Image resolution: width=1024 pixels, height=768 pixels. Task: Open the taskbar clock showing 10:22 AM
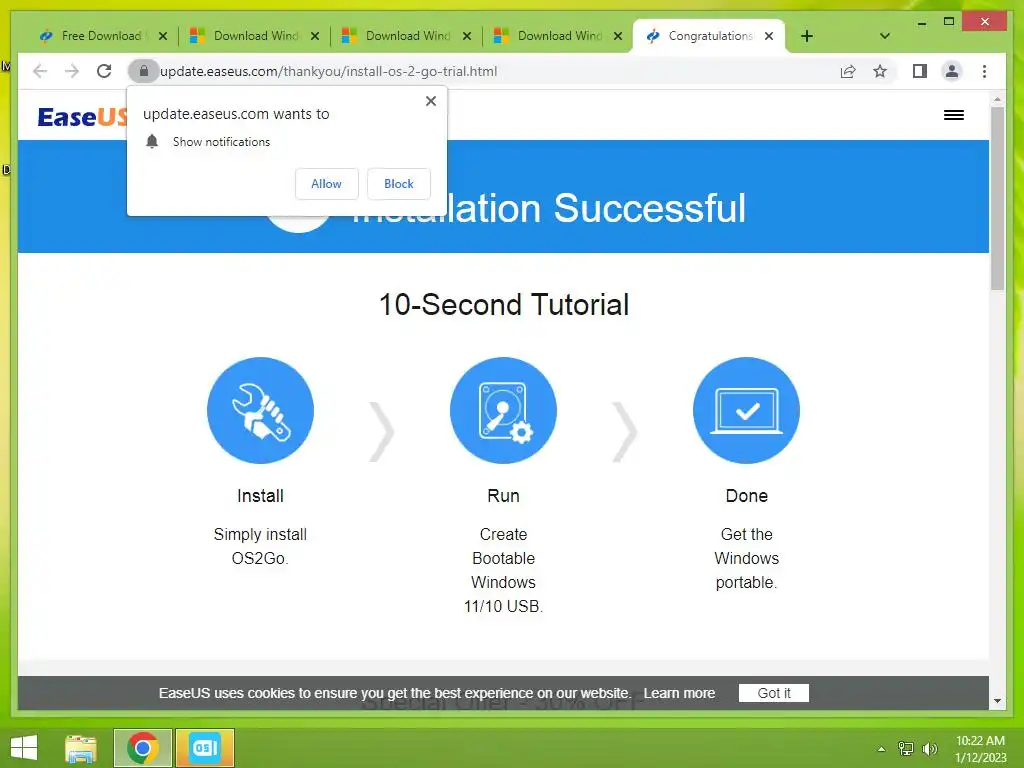tap(980, 749)
